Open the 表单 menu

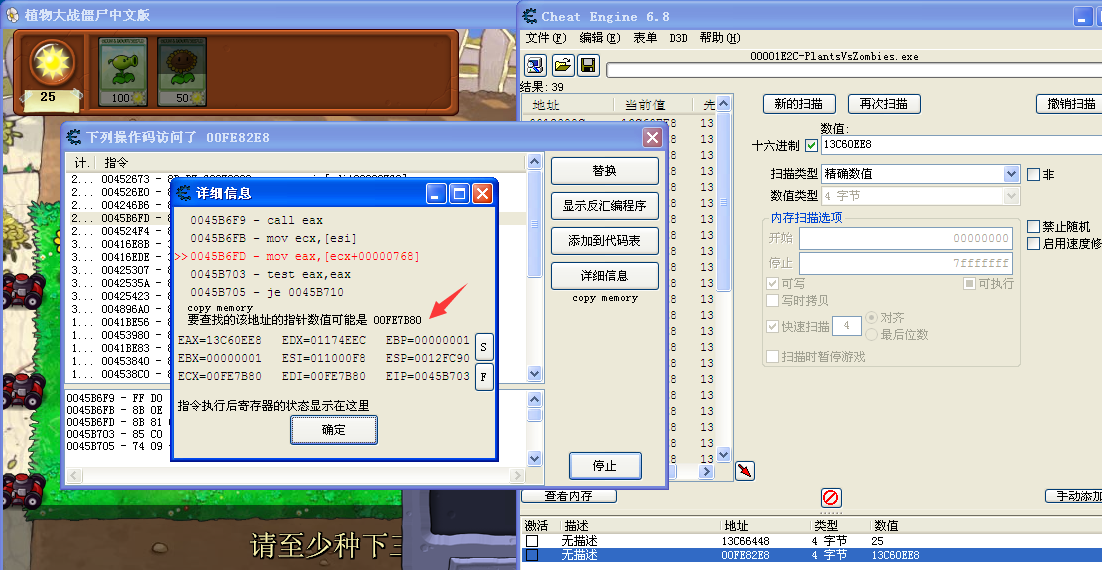click(645, 38)
